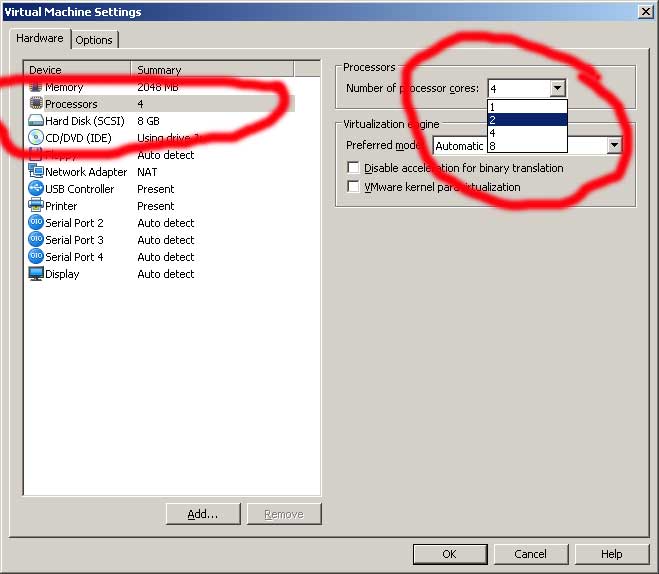659x574 pixels.
Task: Open the processor cores dropdown arrow
Action: [558, 89]
